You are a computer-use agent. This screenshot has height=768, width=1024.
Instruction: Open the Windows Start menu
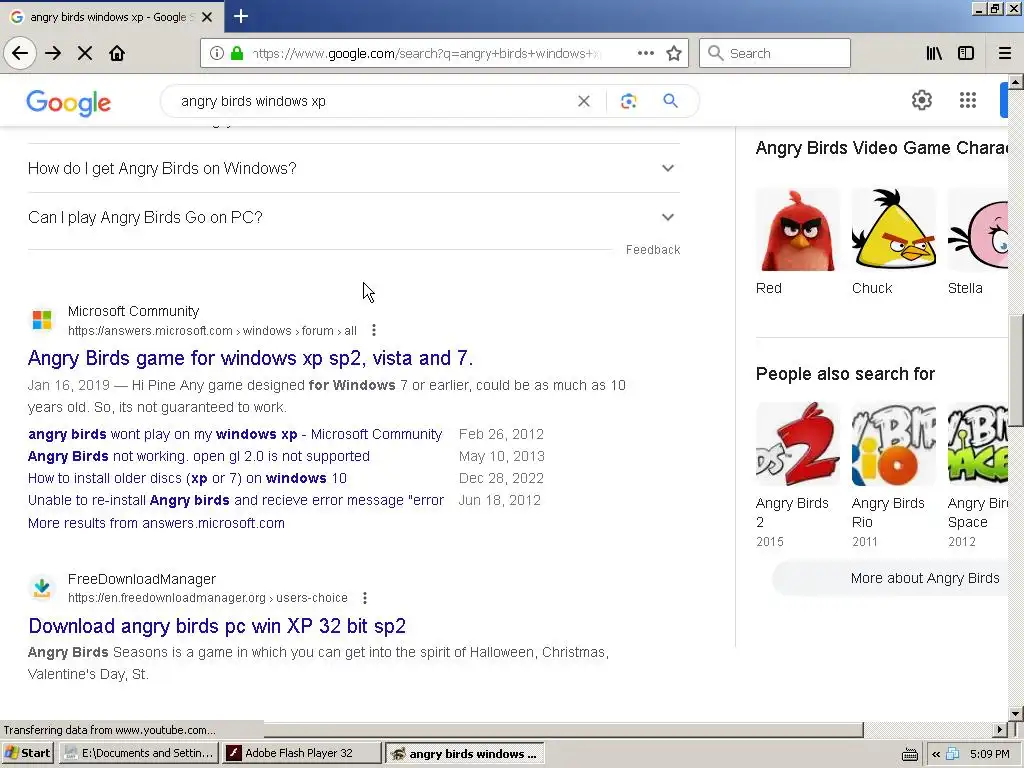click(27, 753)
